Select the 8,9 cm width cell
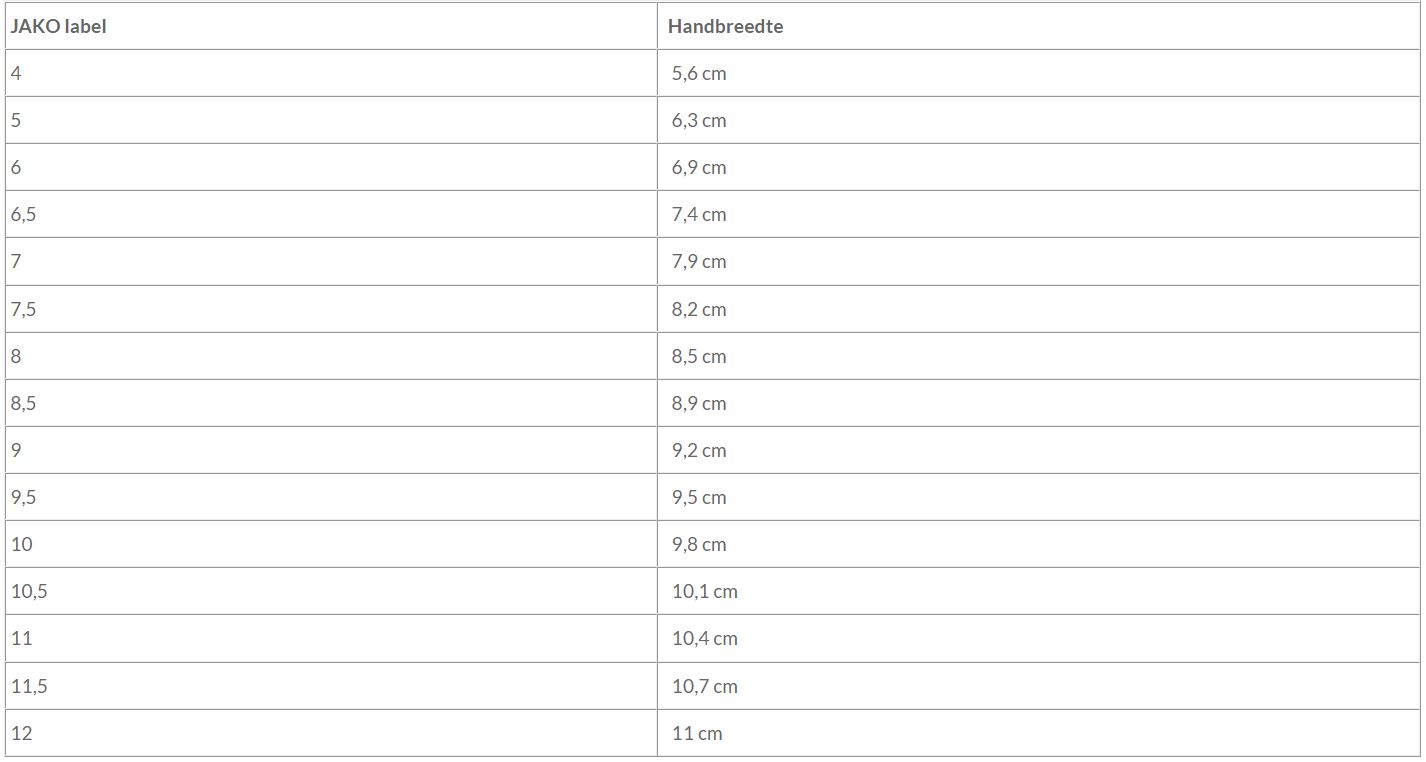 point(699,403)
